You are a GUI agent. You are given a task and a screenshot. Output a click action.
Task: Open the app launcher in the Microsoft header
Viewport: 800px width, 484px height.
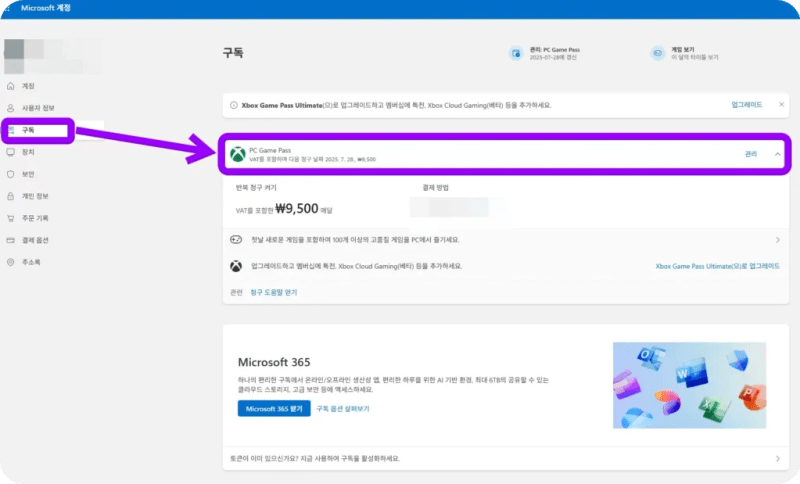[x=7, y=8]
